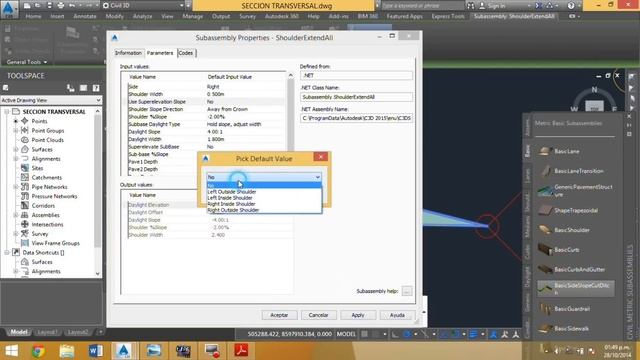Click the Survey icon in Toolspace tree
This screenshot has height=360, width=640.
pos(25,234)
